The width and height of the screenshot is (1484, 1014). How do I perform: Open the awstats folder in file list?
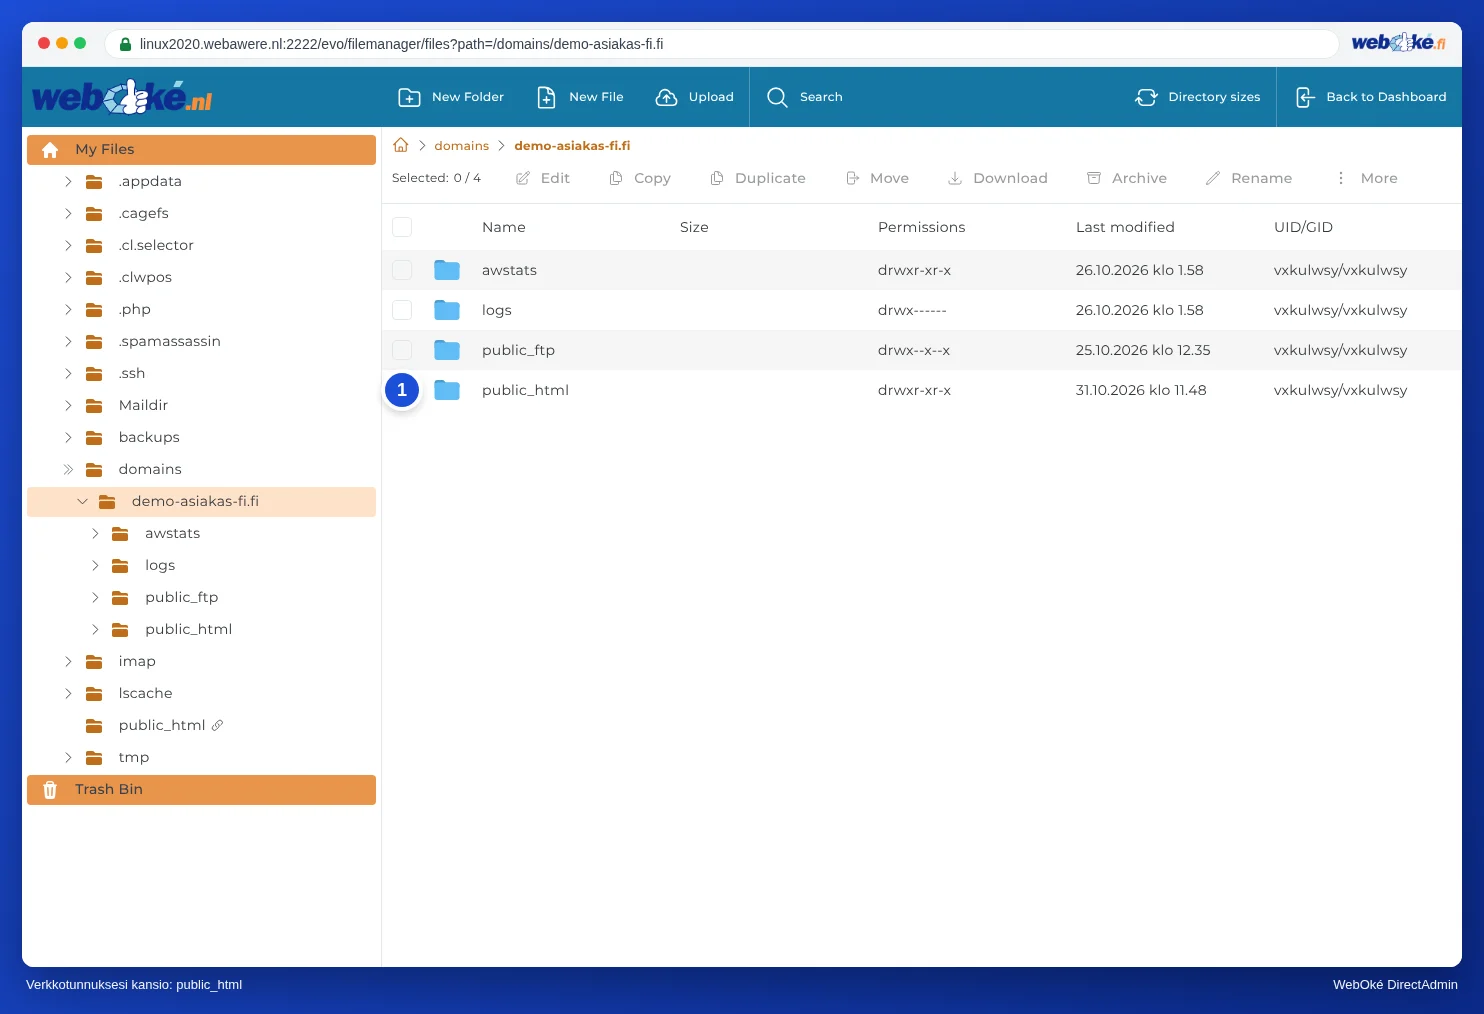click(509, 270)
